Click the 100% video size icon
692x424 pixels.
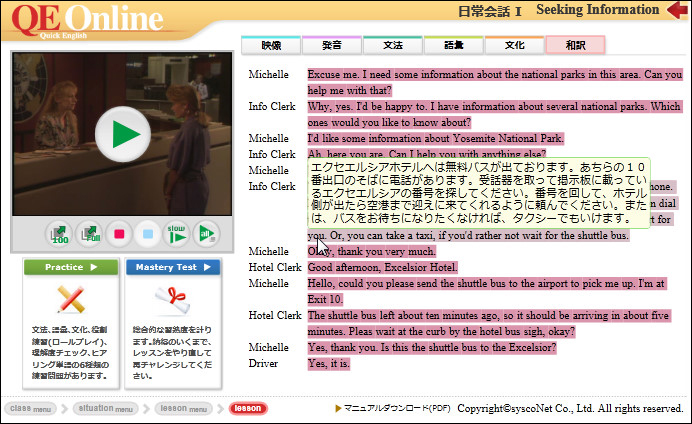click(x=60, y=234)
